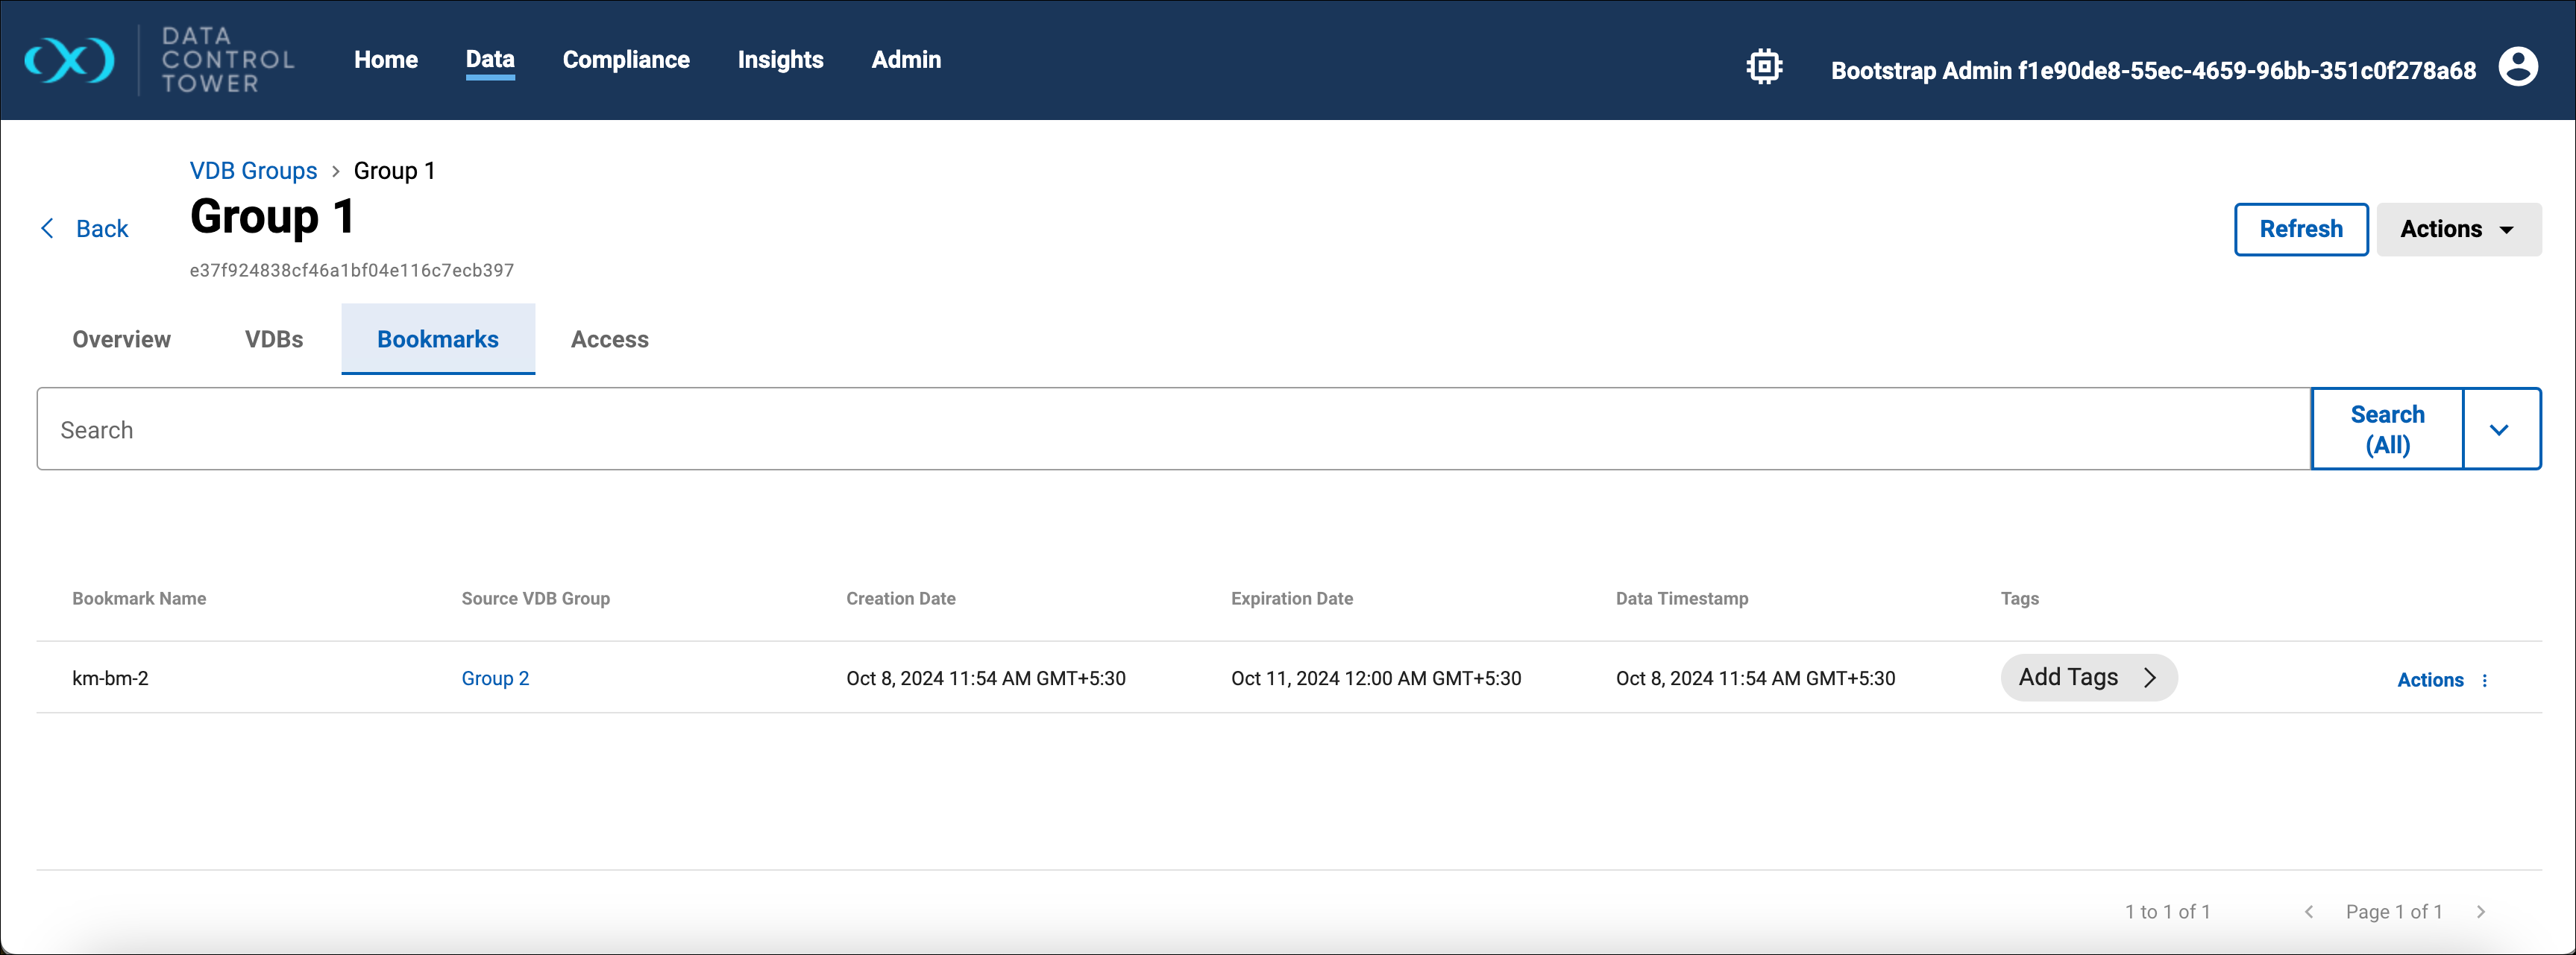Screen dimensions: 2576x955
Task: Switch to the VDBs tab
Action: point(273,340)
